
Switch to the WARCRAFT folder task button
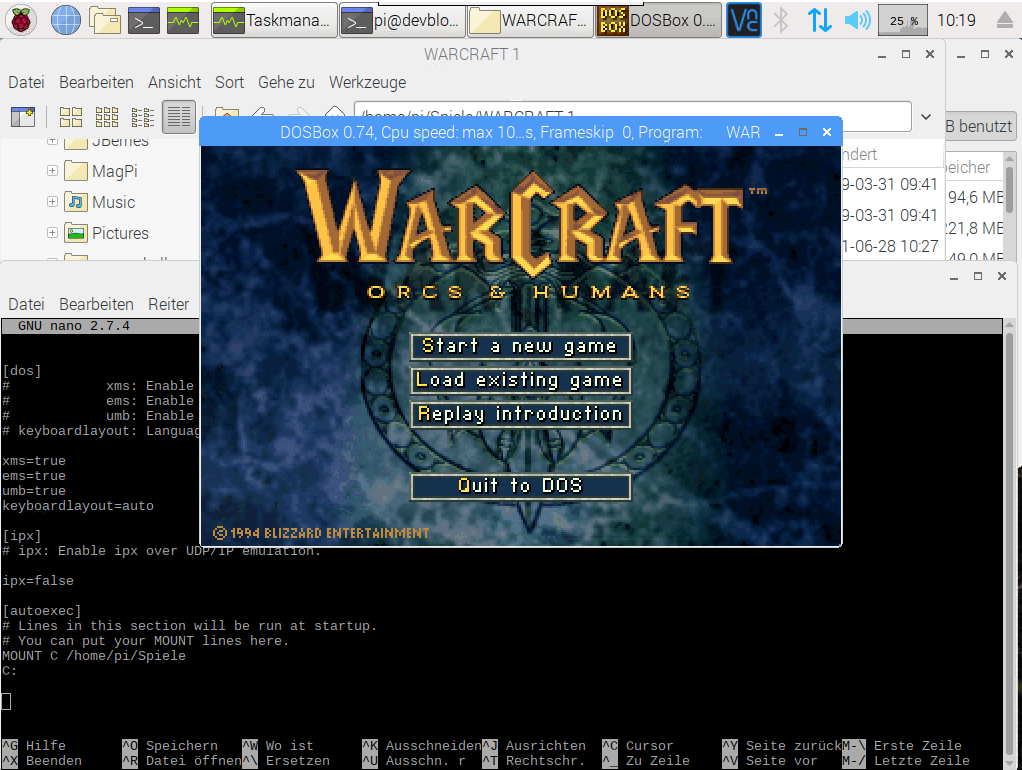(x=531, y=20)
